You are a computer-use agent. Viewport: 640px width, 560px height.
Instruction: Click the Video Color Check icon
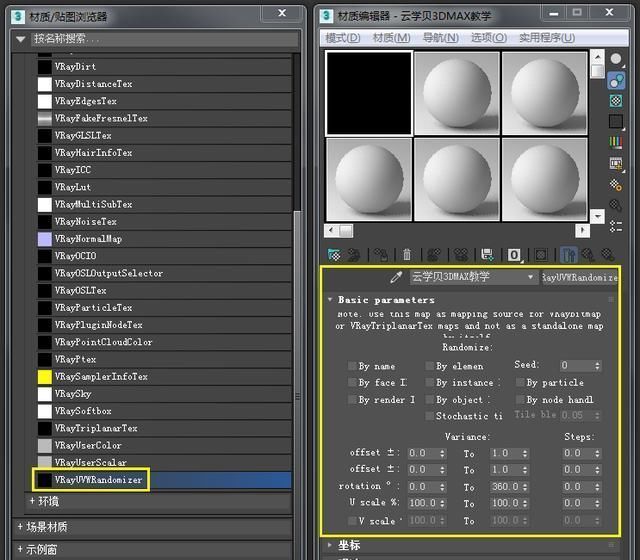616,142
